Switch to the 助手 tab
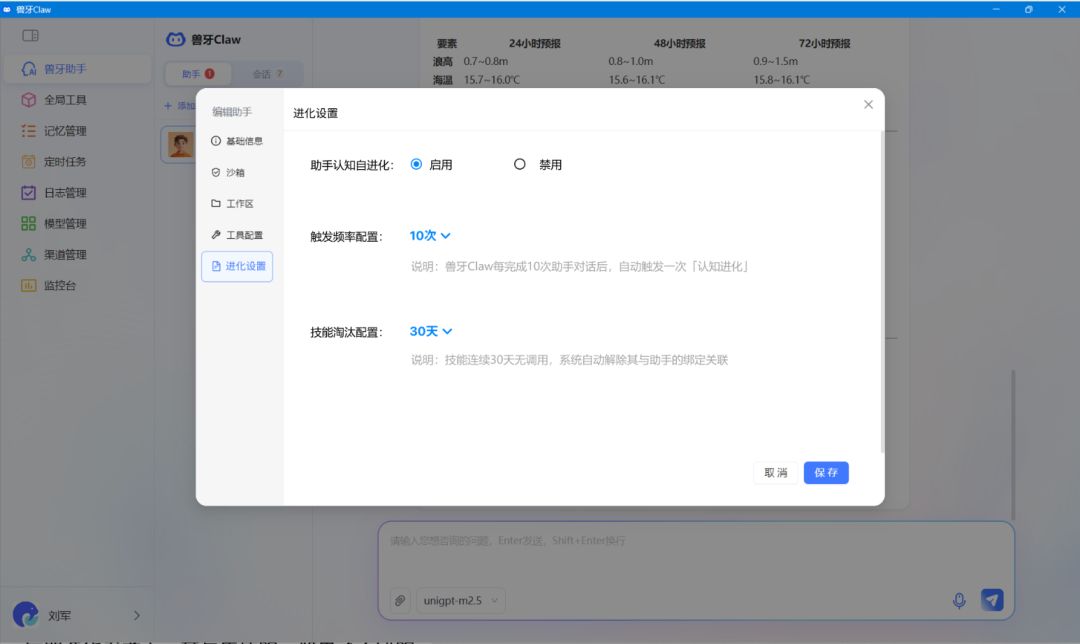1080x644 pixels. (198, 74)
